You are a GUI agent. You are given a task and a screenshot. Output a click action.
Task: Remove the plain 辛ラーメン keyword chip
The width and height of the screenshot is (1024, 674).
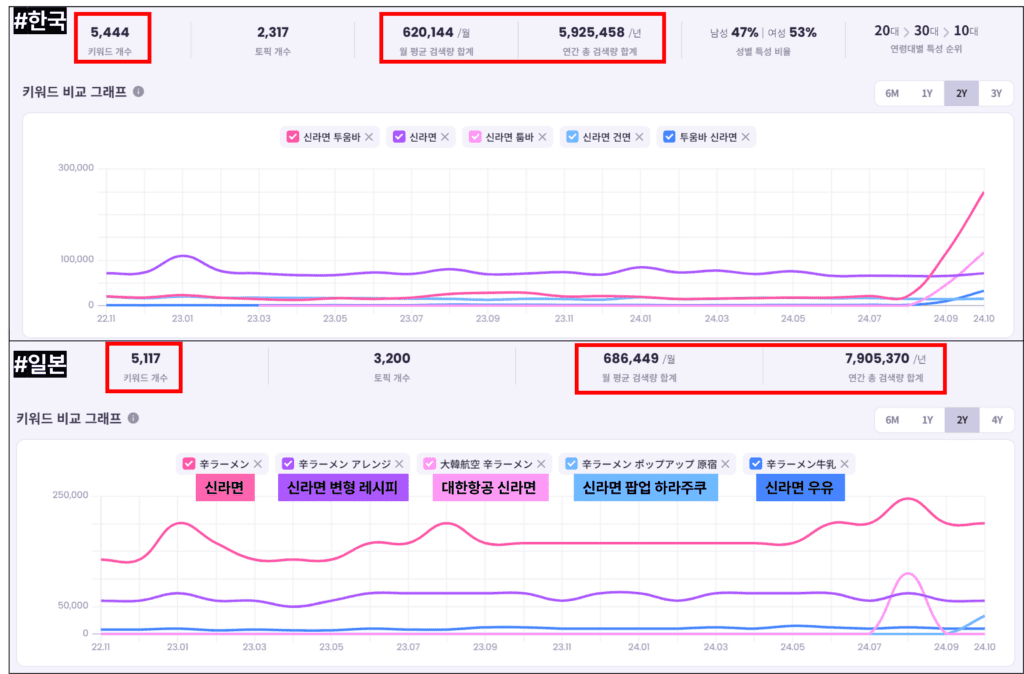258,464
